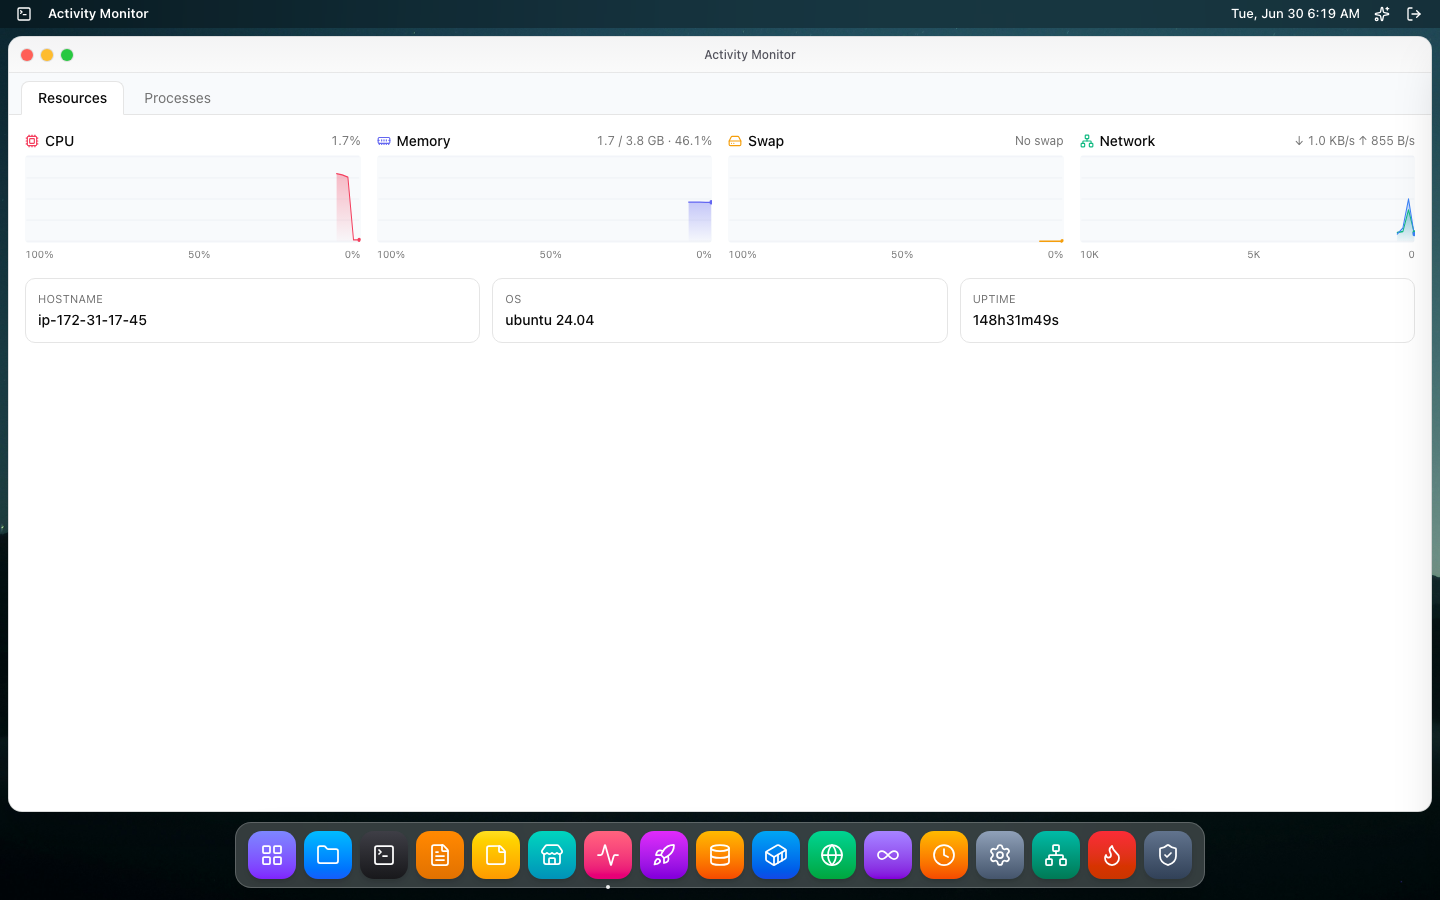The height and width of the screenshot is (900, 1440).
Task: Click the 'No swap' status text
Action: click(1039, 141)
